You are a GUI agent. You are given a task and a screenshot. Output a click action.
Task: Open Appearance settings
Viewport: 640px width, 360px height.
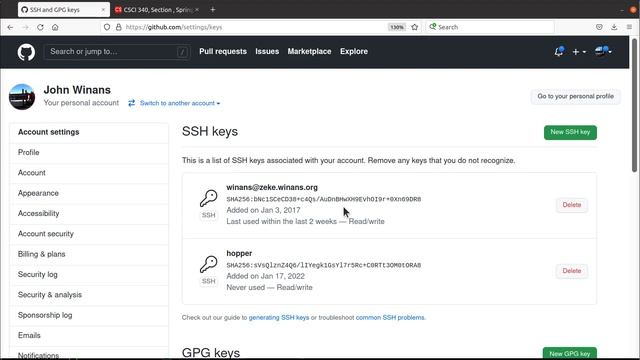point(89,193)
